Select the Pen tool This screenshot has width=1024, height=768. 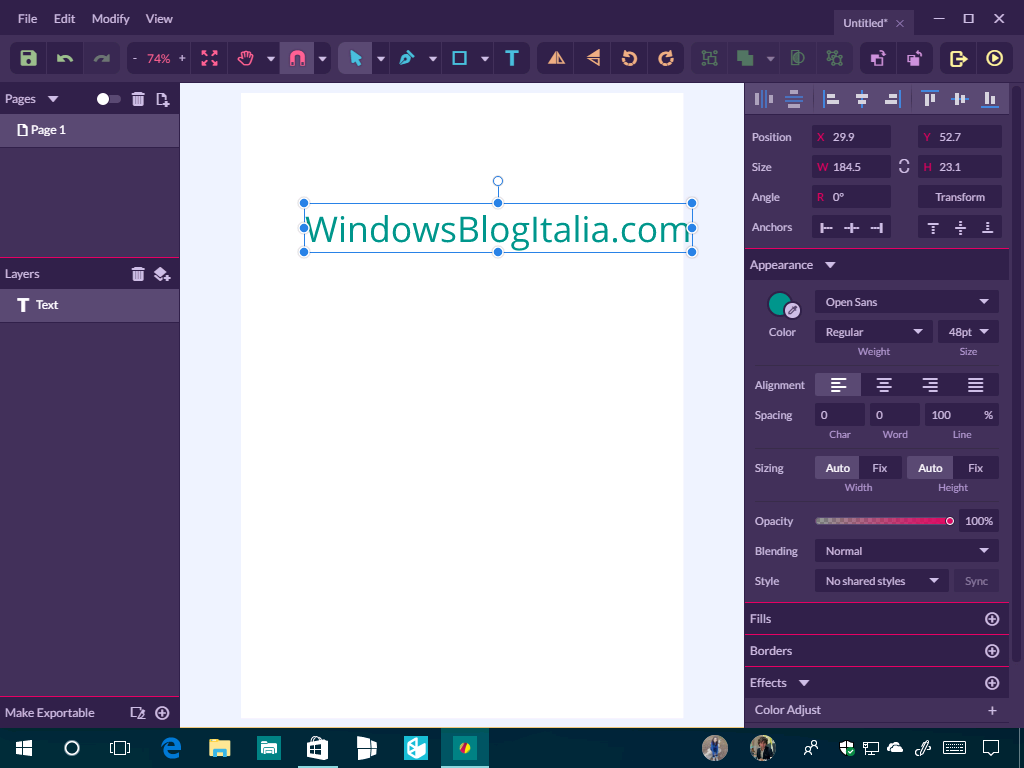407,58
